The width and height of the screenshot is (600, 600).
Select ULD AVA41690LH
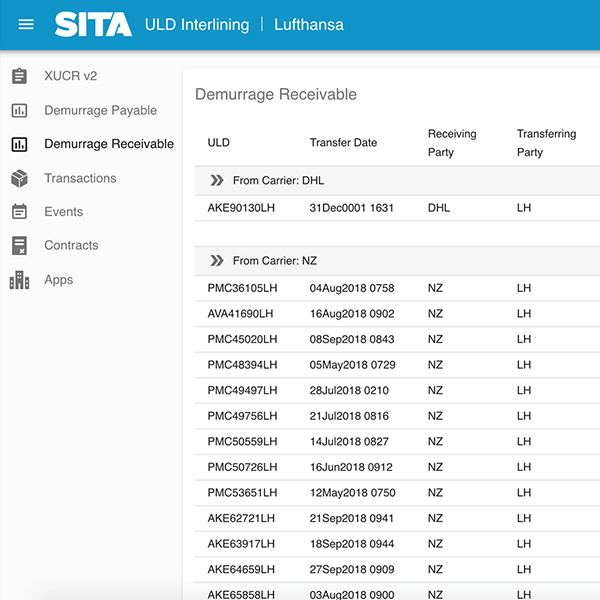pos(240,313)
